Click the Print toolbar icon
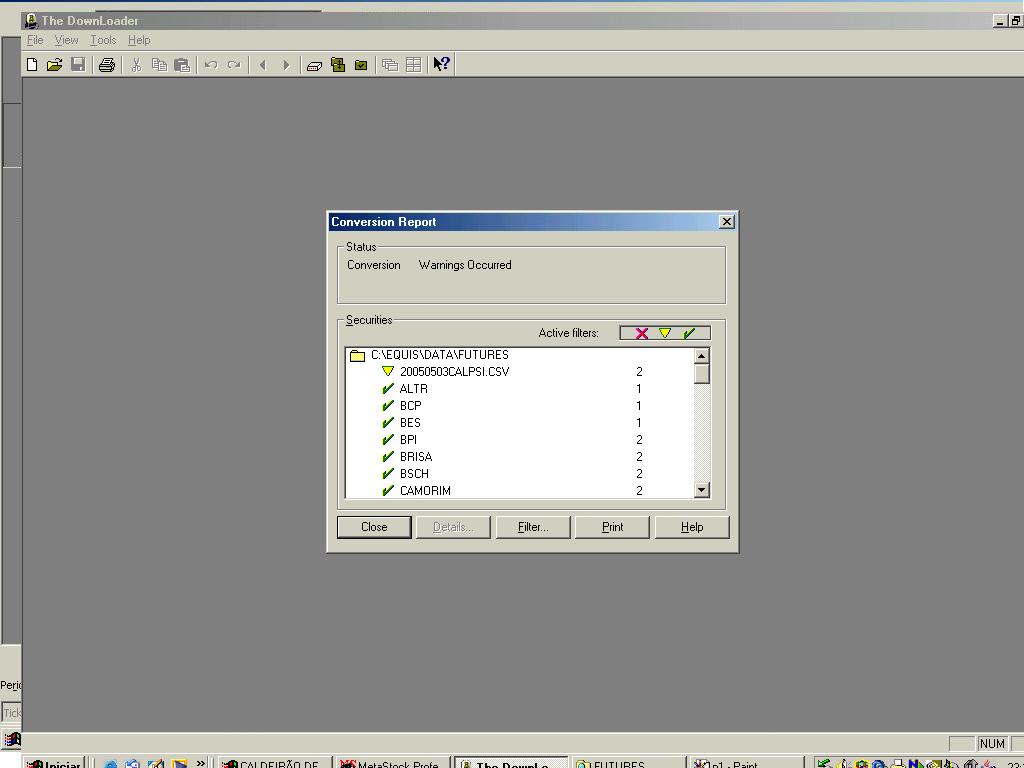Viewport: 1024px width, 768px height. [107, 65]
